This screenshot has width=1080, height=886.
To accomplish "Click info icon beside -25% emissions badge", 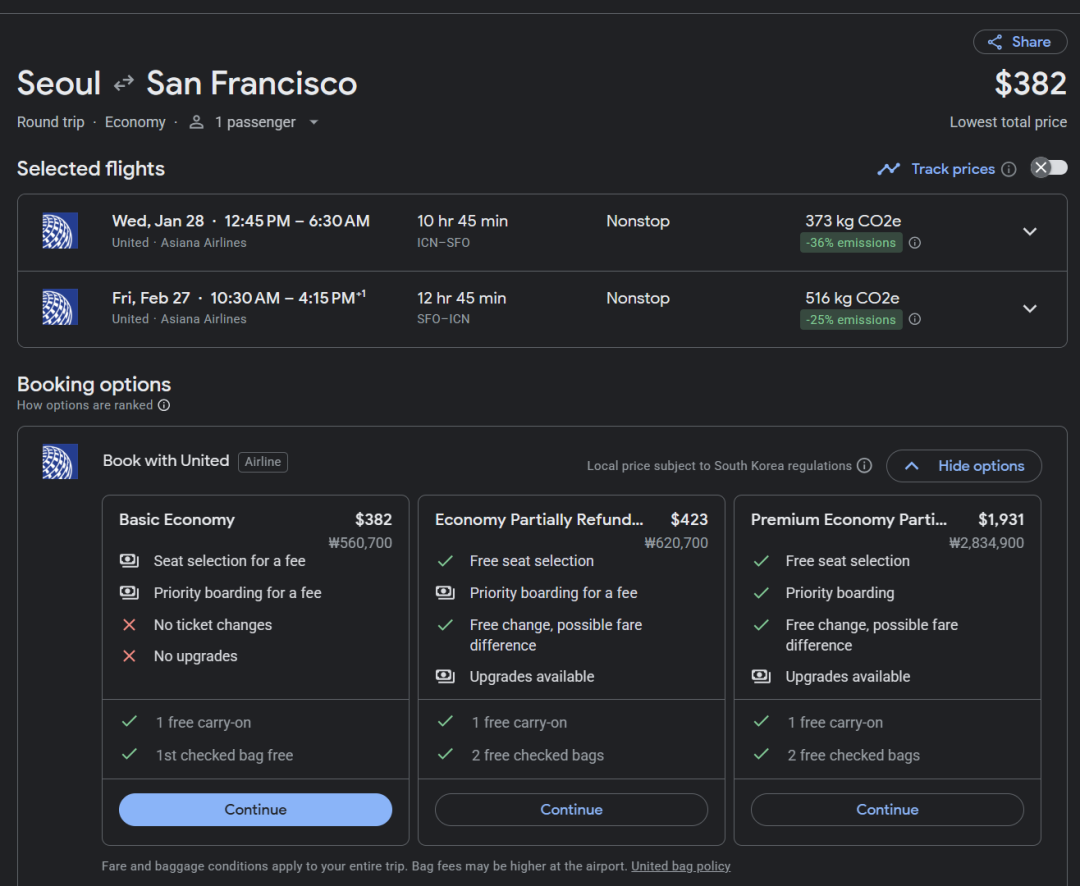I will 914,320.
